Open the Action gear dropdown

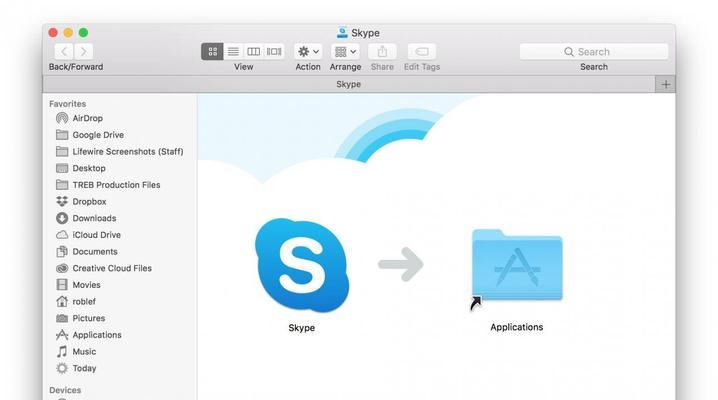pyautogui.click(x=308, y=52)
